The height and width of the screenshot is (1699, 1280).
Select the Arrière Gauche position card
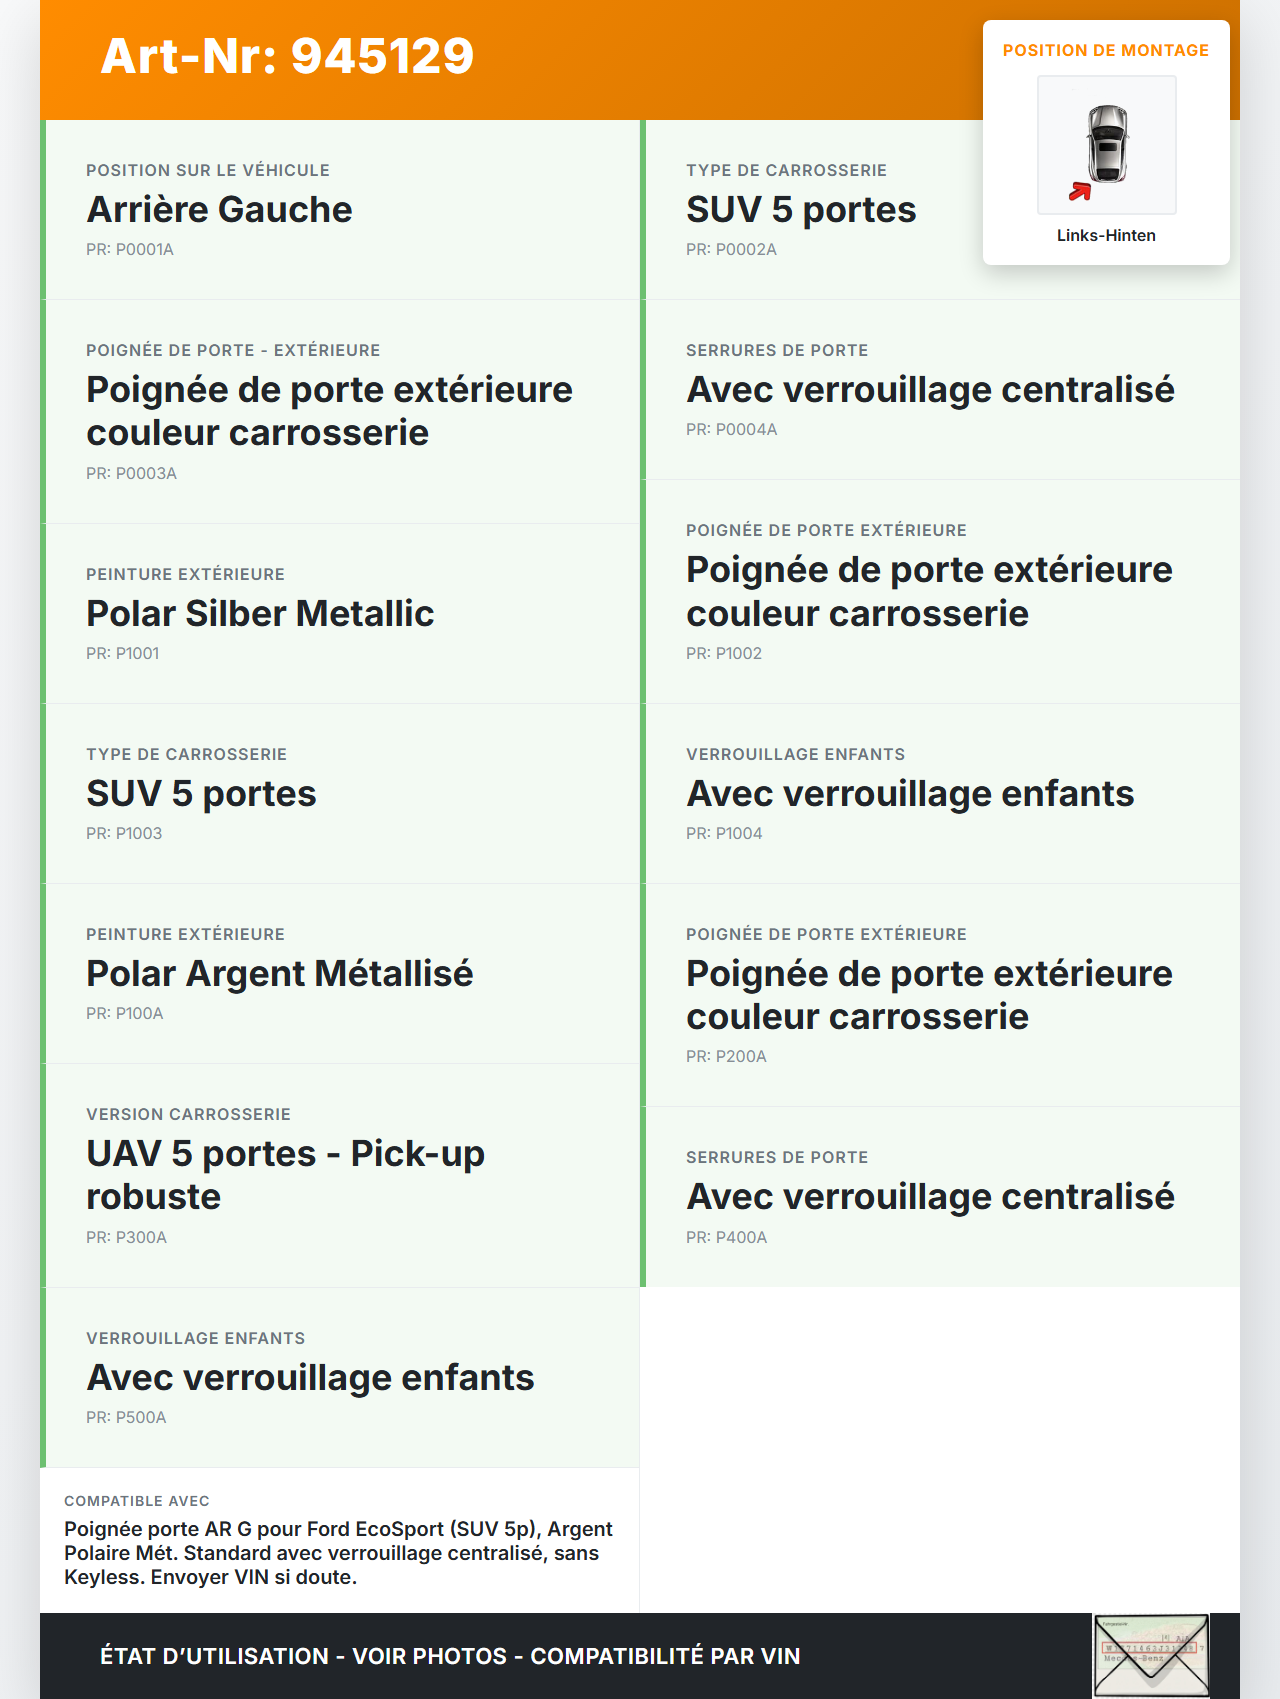340,210
